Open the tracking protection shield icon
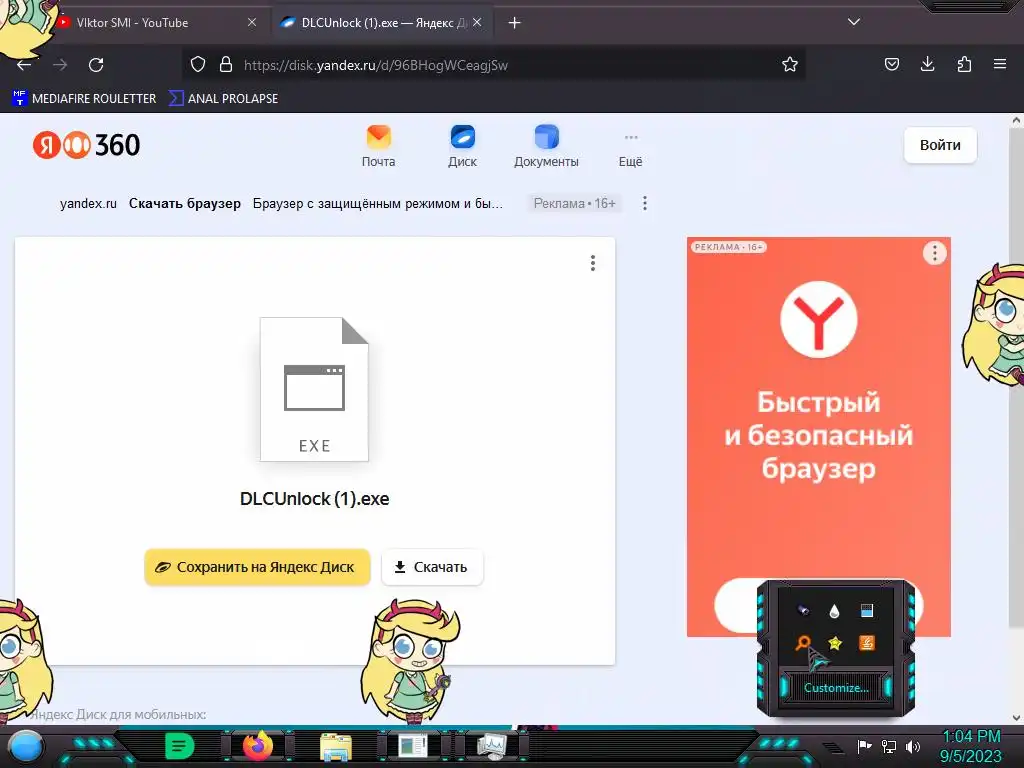Viewport: 1024px width, 768px height. pyautogui.click(x=198, y=65)
